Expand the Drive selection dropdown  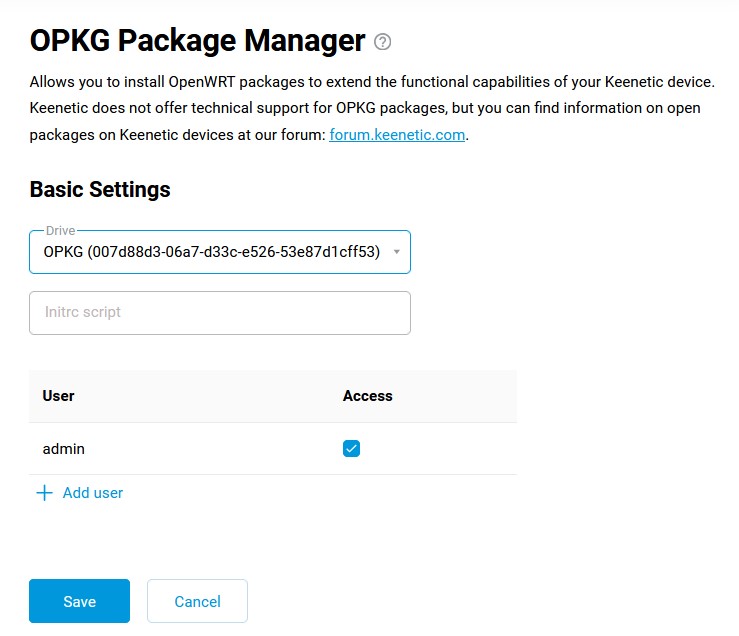click(x=220, y=252)
